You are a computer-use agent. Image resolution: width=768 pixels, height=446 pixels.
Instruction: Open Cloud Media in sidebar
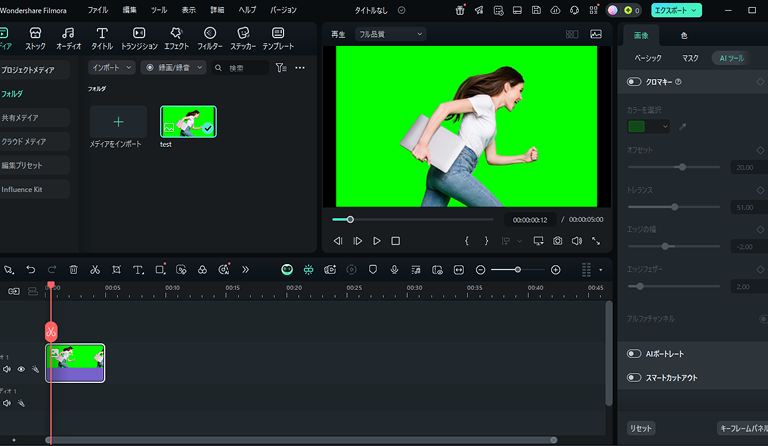coord(34,141)
